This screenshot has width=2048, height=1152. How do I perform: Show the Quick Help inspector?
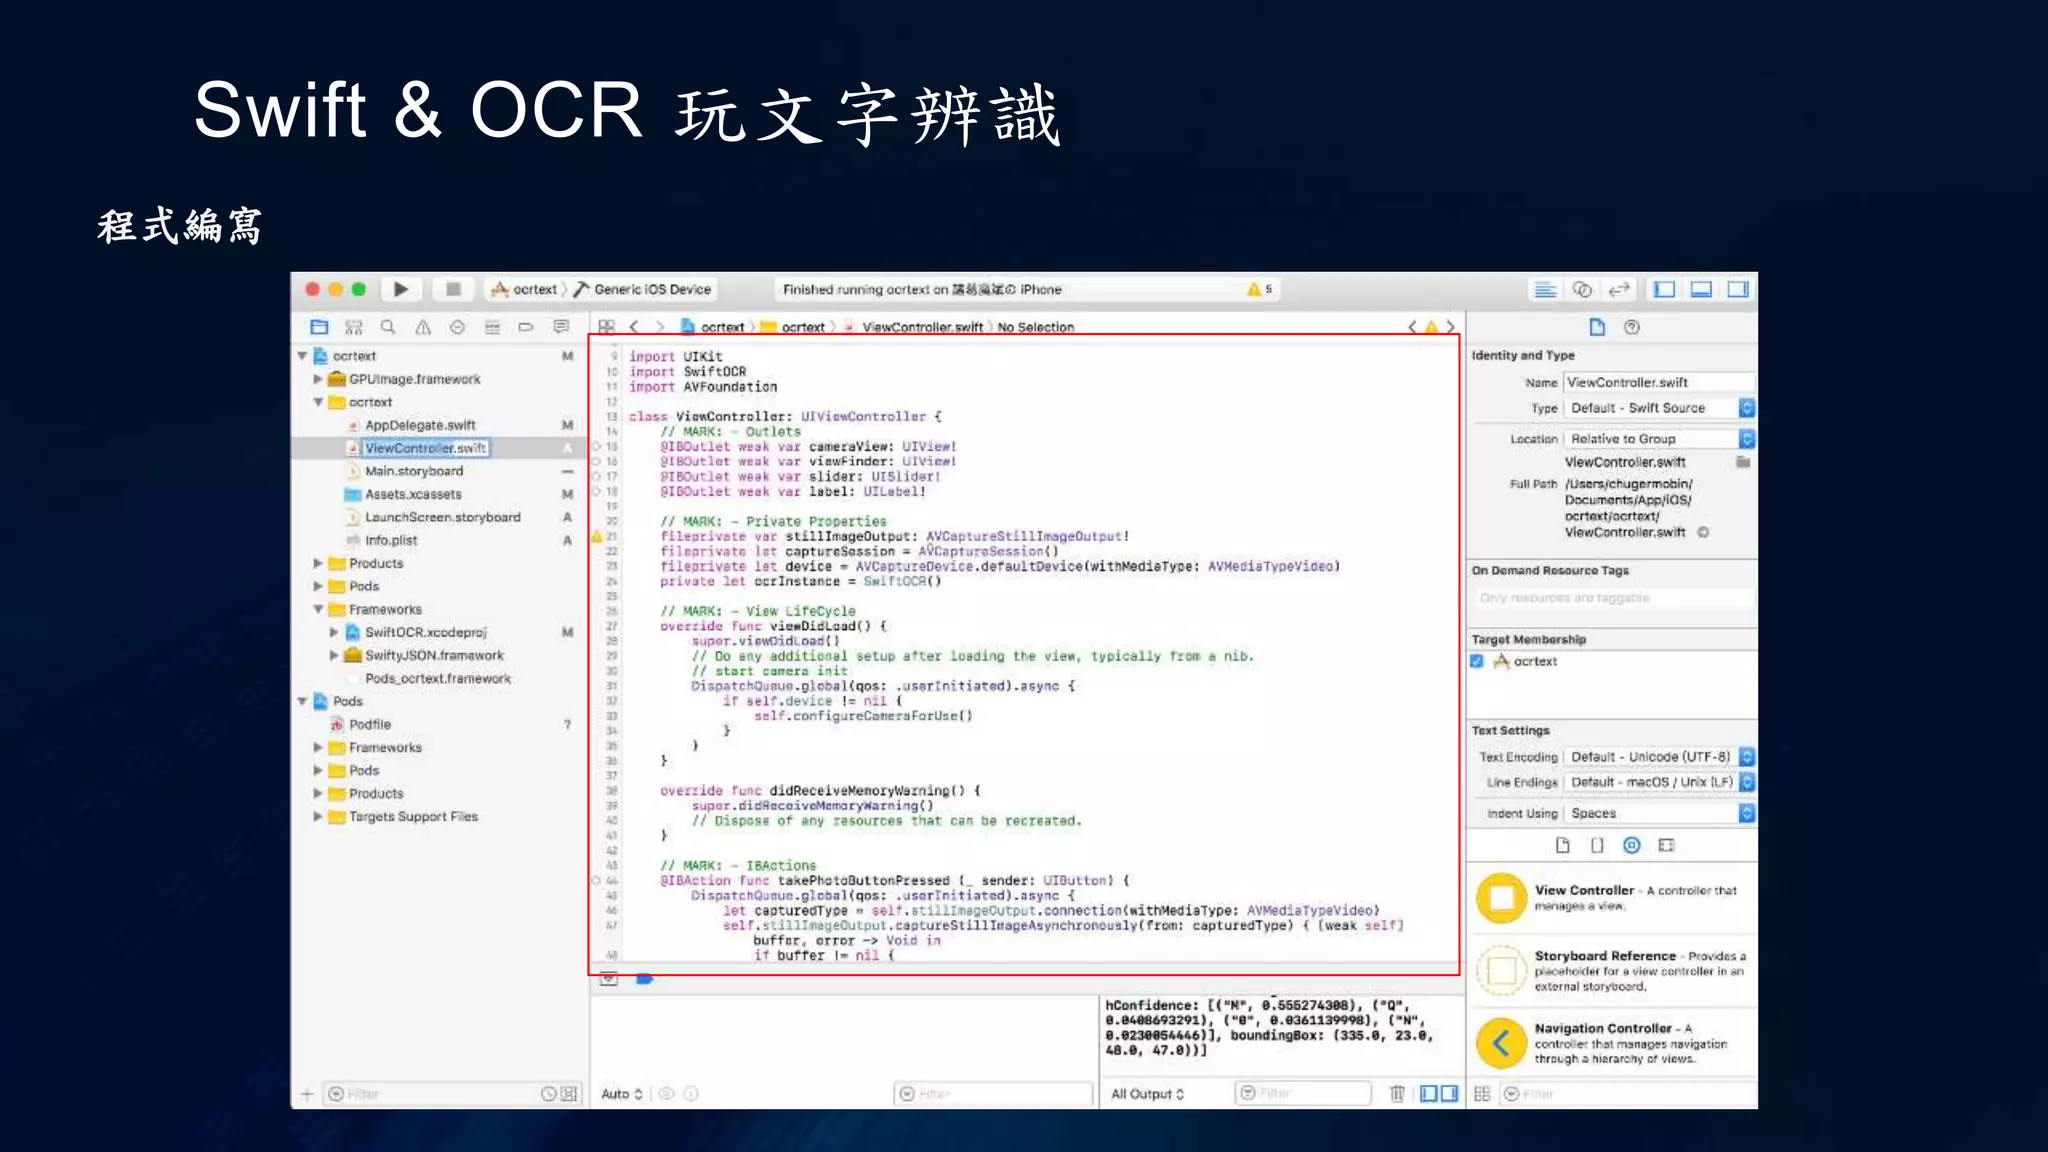point(1632,327)
